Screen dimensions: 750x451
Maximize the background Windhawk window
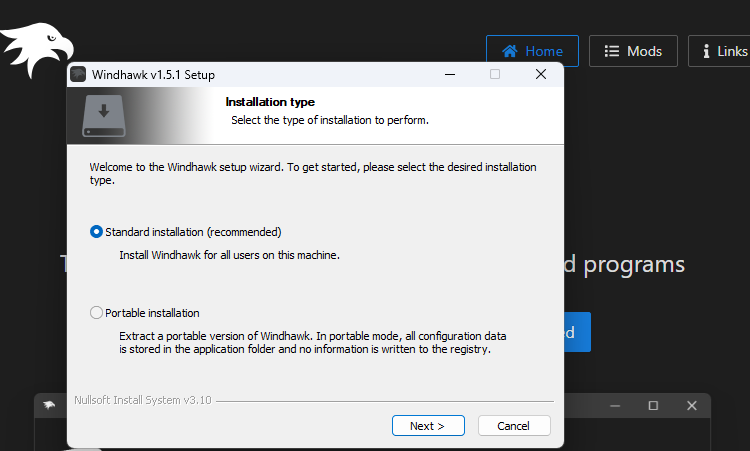coord(653,406)
